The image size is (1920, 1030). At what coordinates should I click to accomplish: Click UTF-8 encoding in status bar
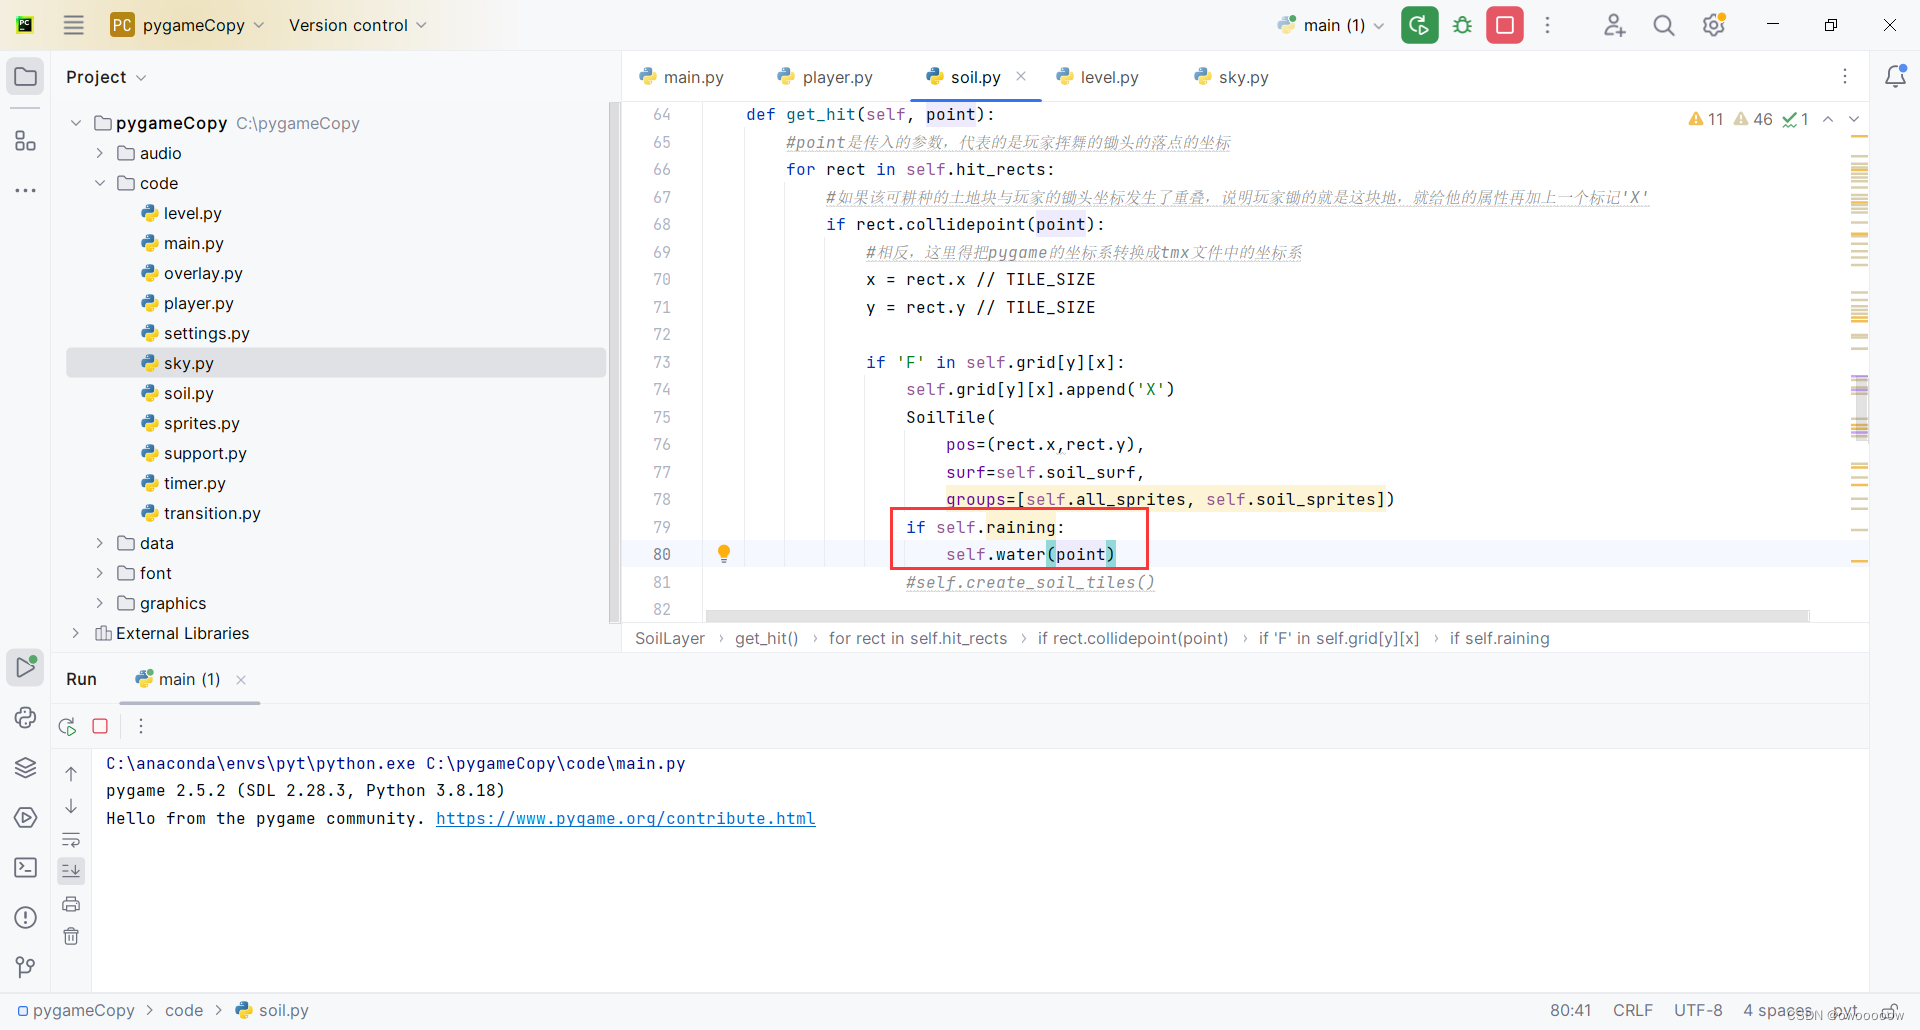click(x=1698, y=1010)
